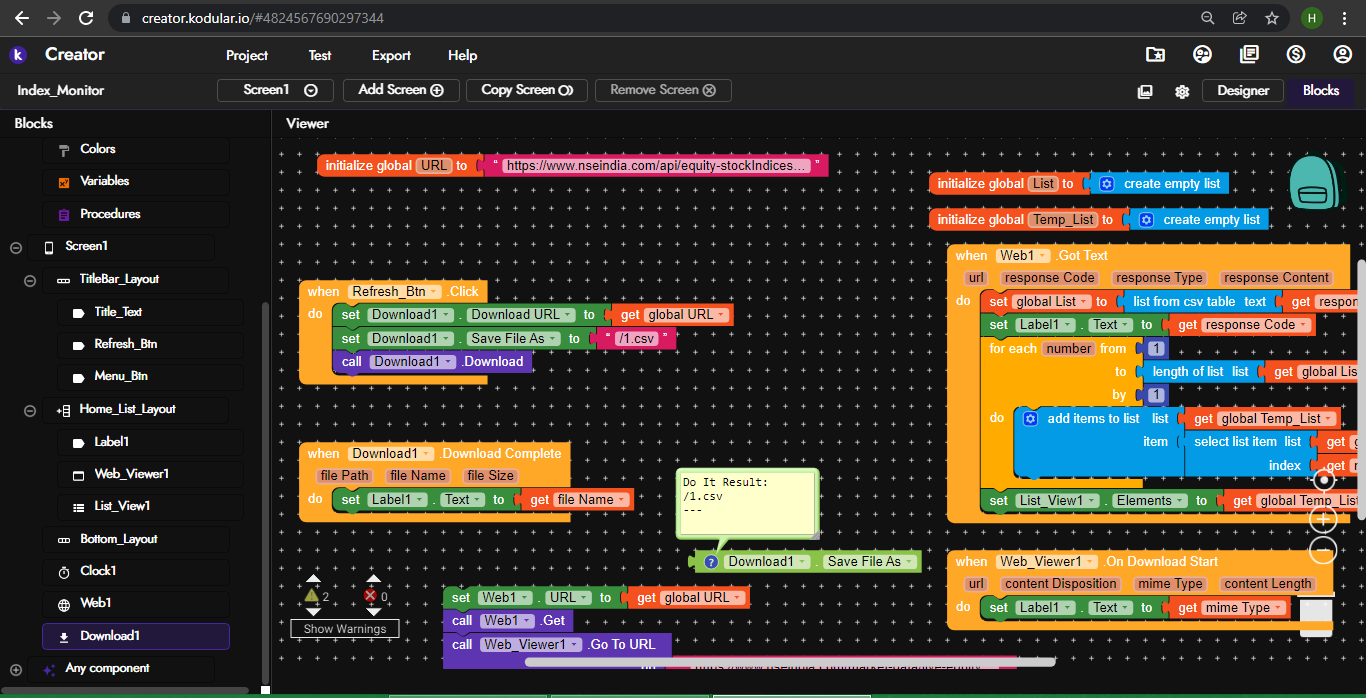Click the Remove Screen button

click(x=663, y=90)
